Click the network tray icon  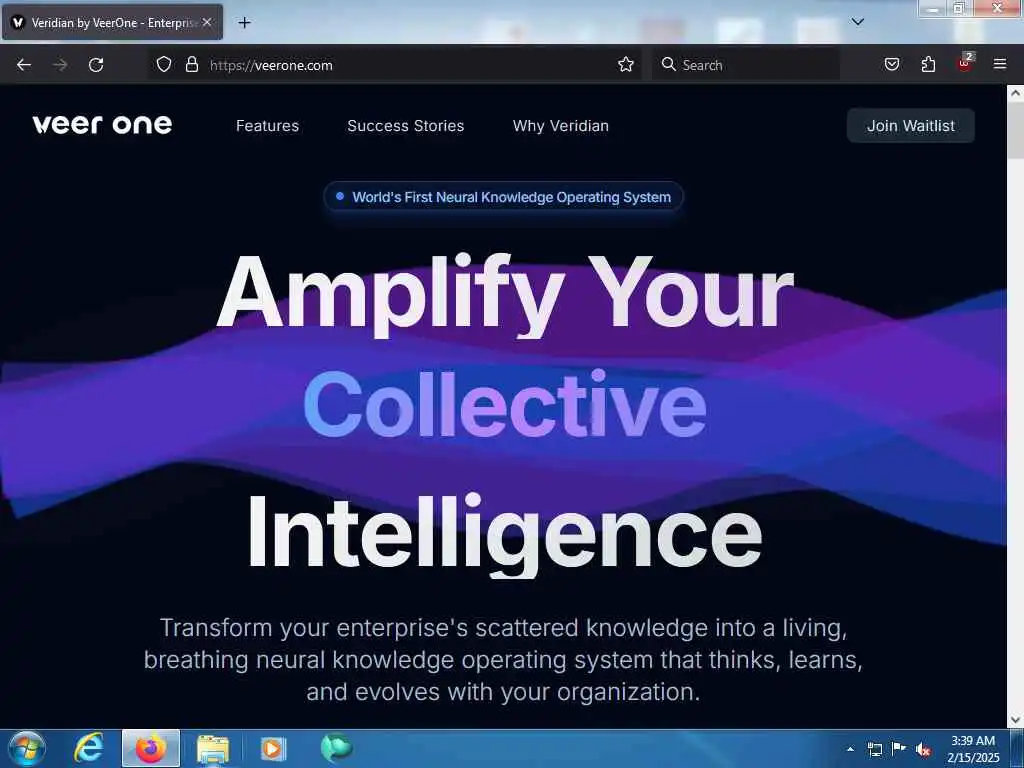(874, 749)
